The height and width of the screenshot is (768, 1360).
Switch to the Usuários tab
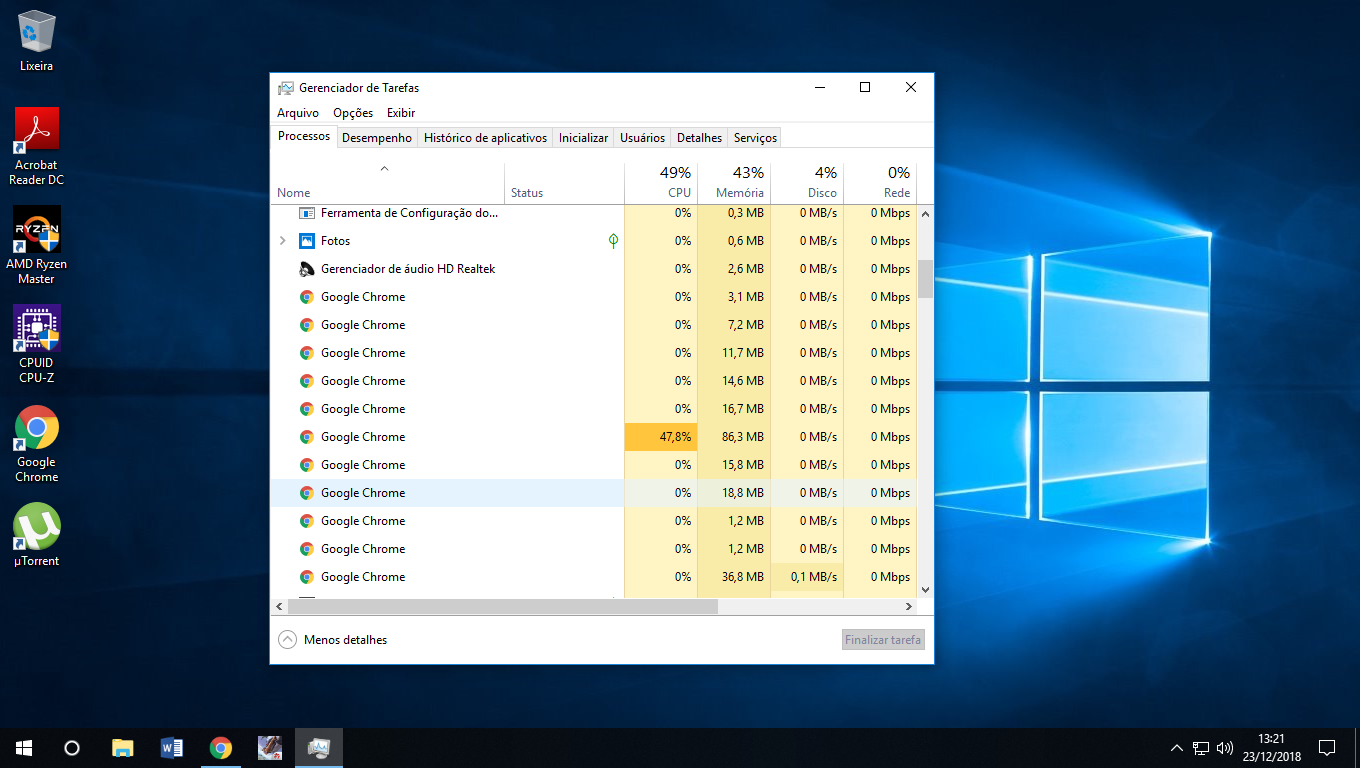[642, 138]
